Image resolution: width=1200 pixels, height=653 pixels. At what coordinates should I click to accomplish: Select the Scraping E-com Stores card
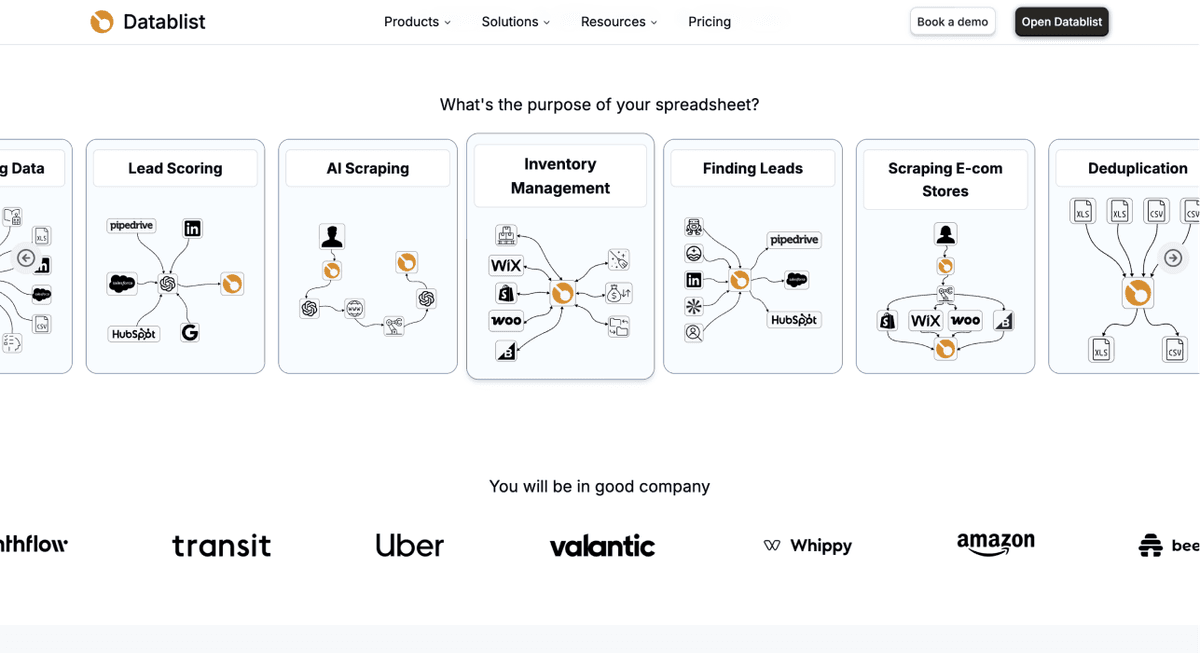945,256
